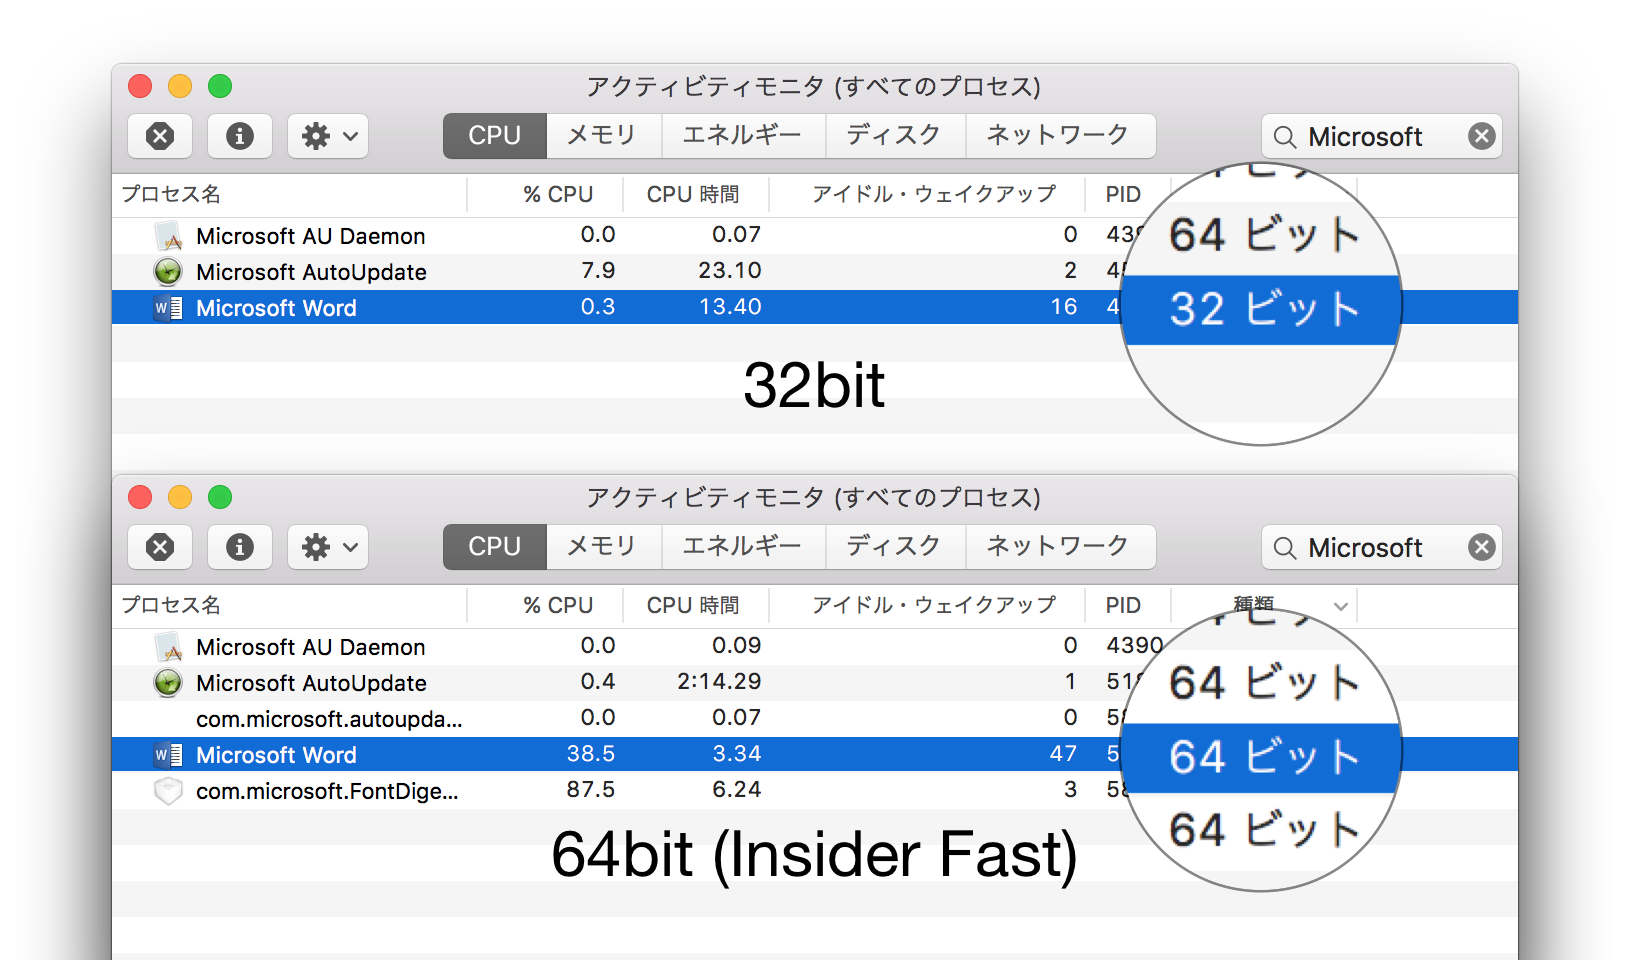Sort processes by the PID column
The height and width of the screenshot is (960, 1630).
pos(1124,194)
